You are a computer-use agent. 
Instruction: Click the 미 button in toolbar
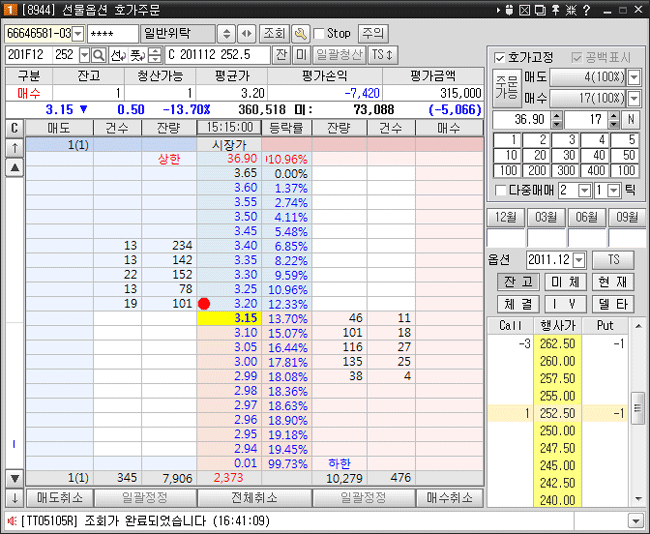tap(301, 55)
